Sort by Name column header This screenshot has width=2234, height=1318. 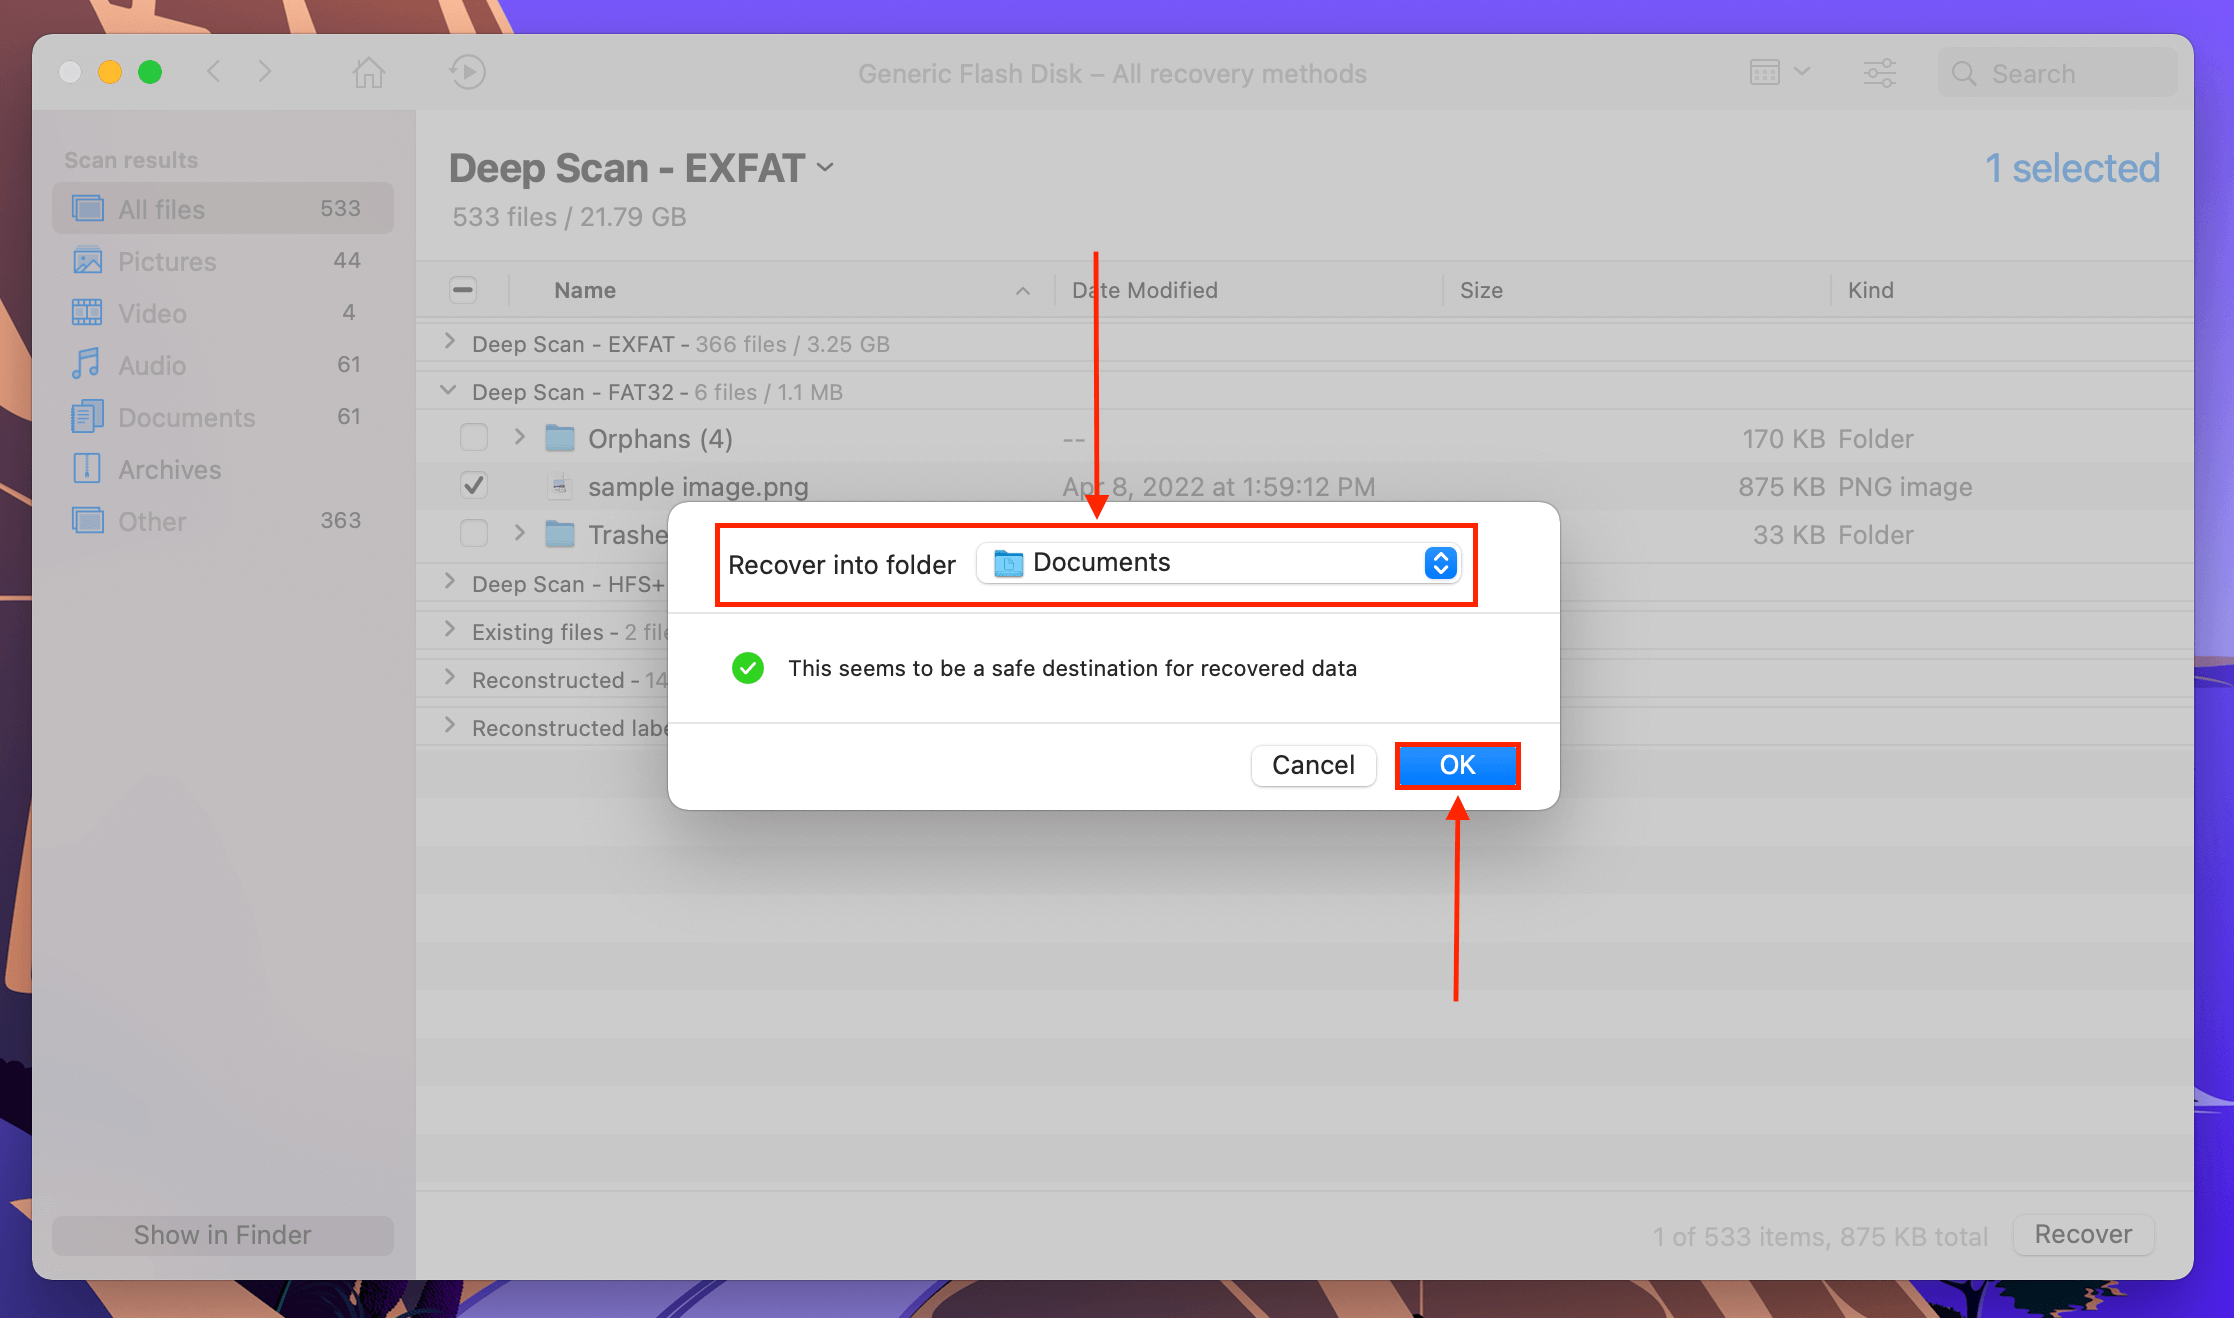585,290
